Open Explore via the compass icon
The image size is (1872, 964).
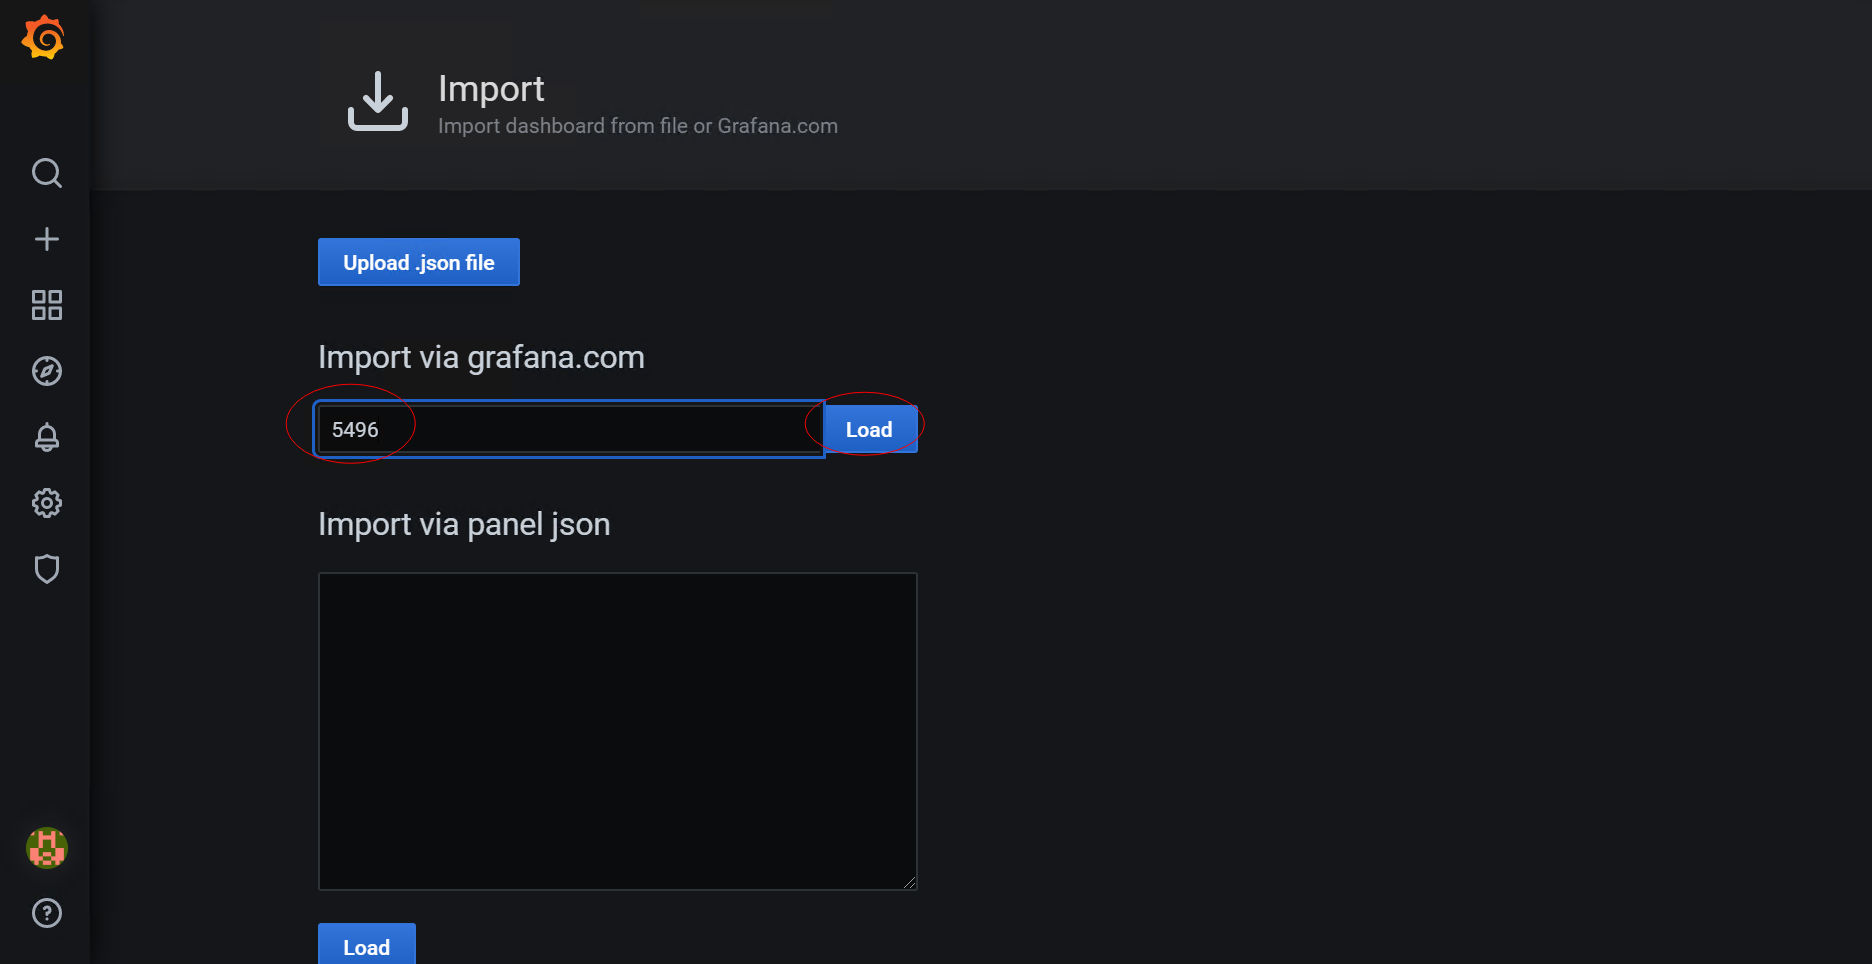click(x=47, y=371)
